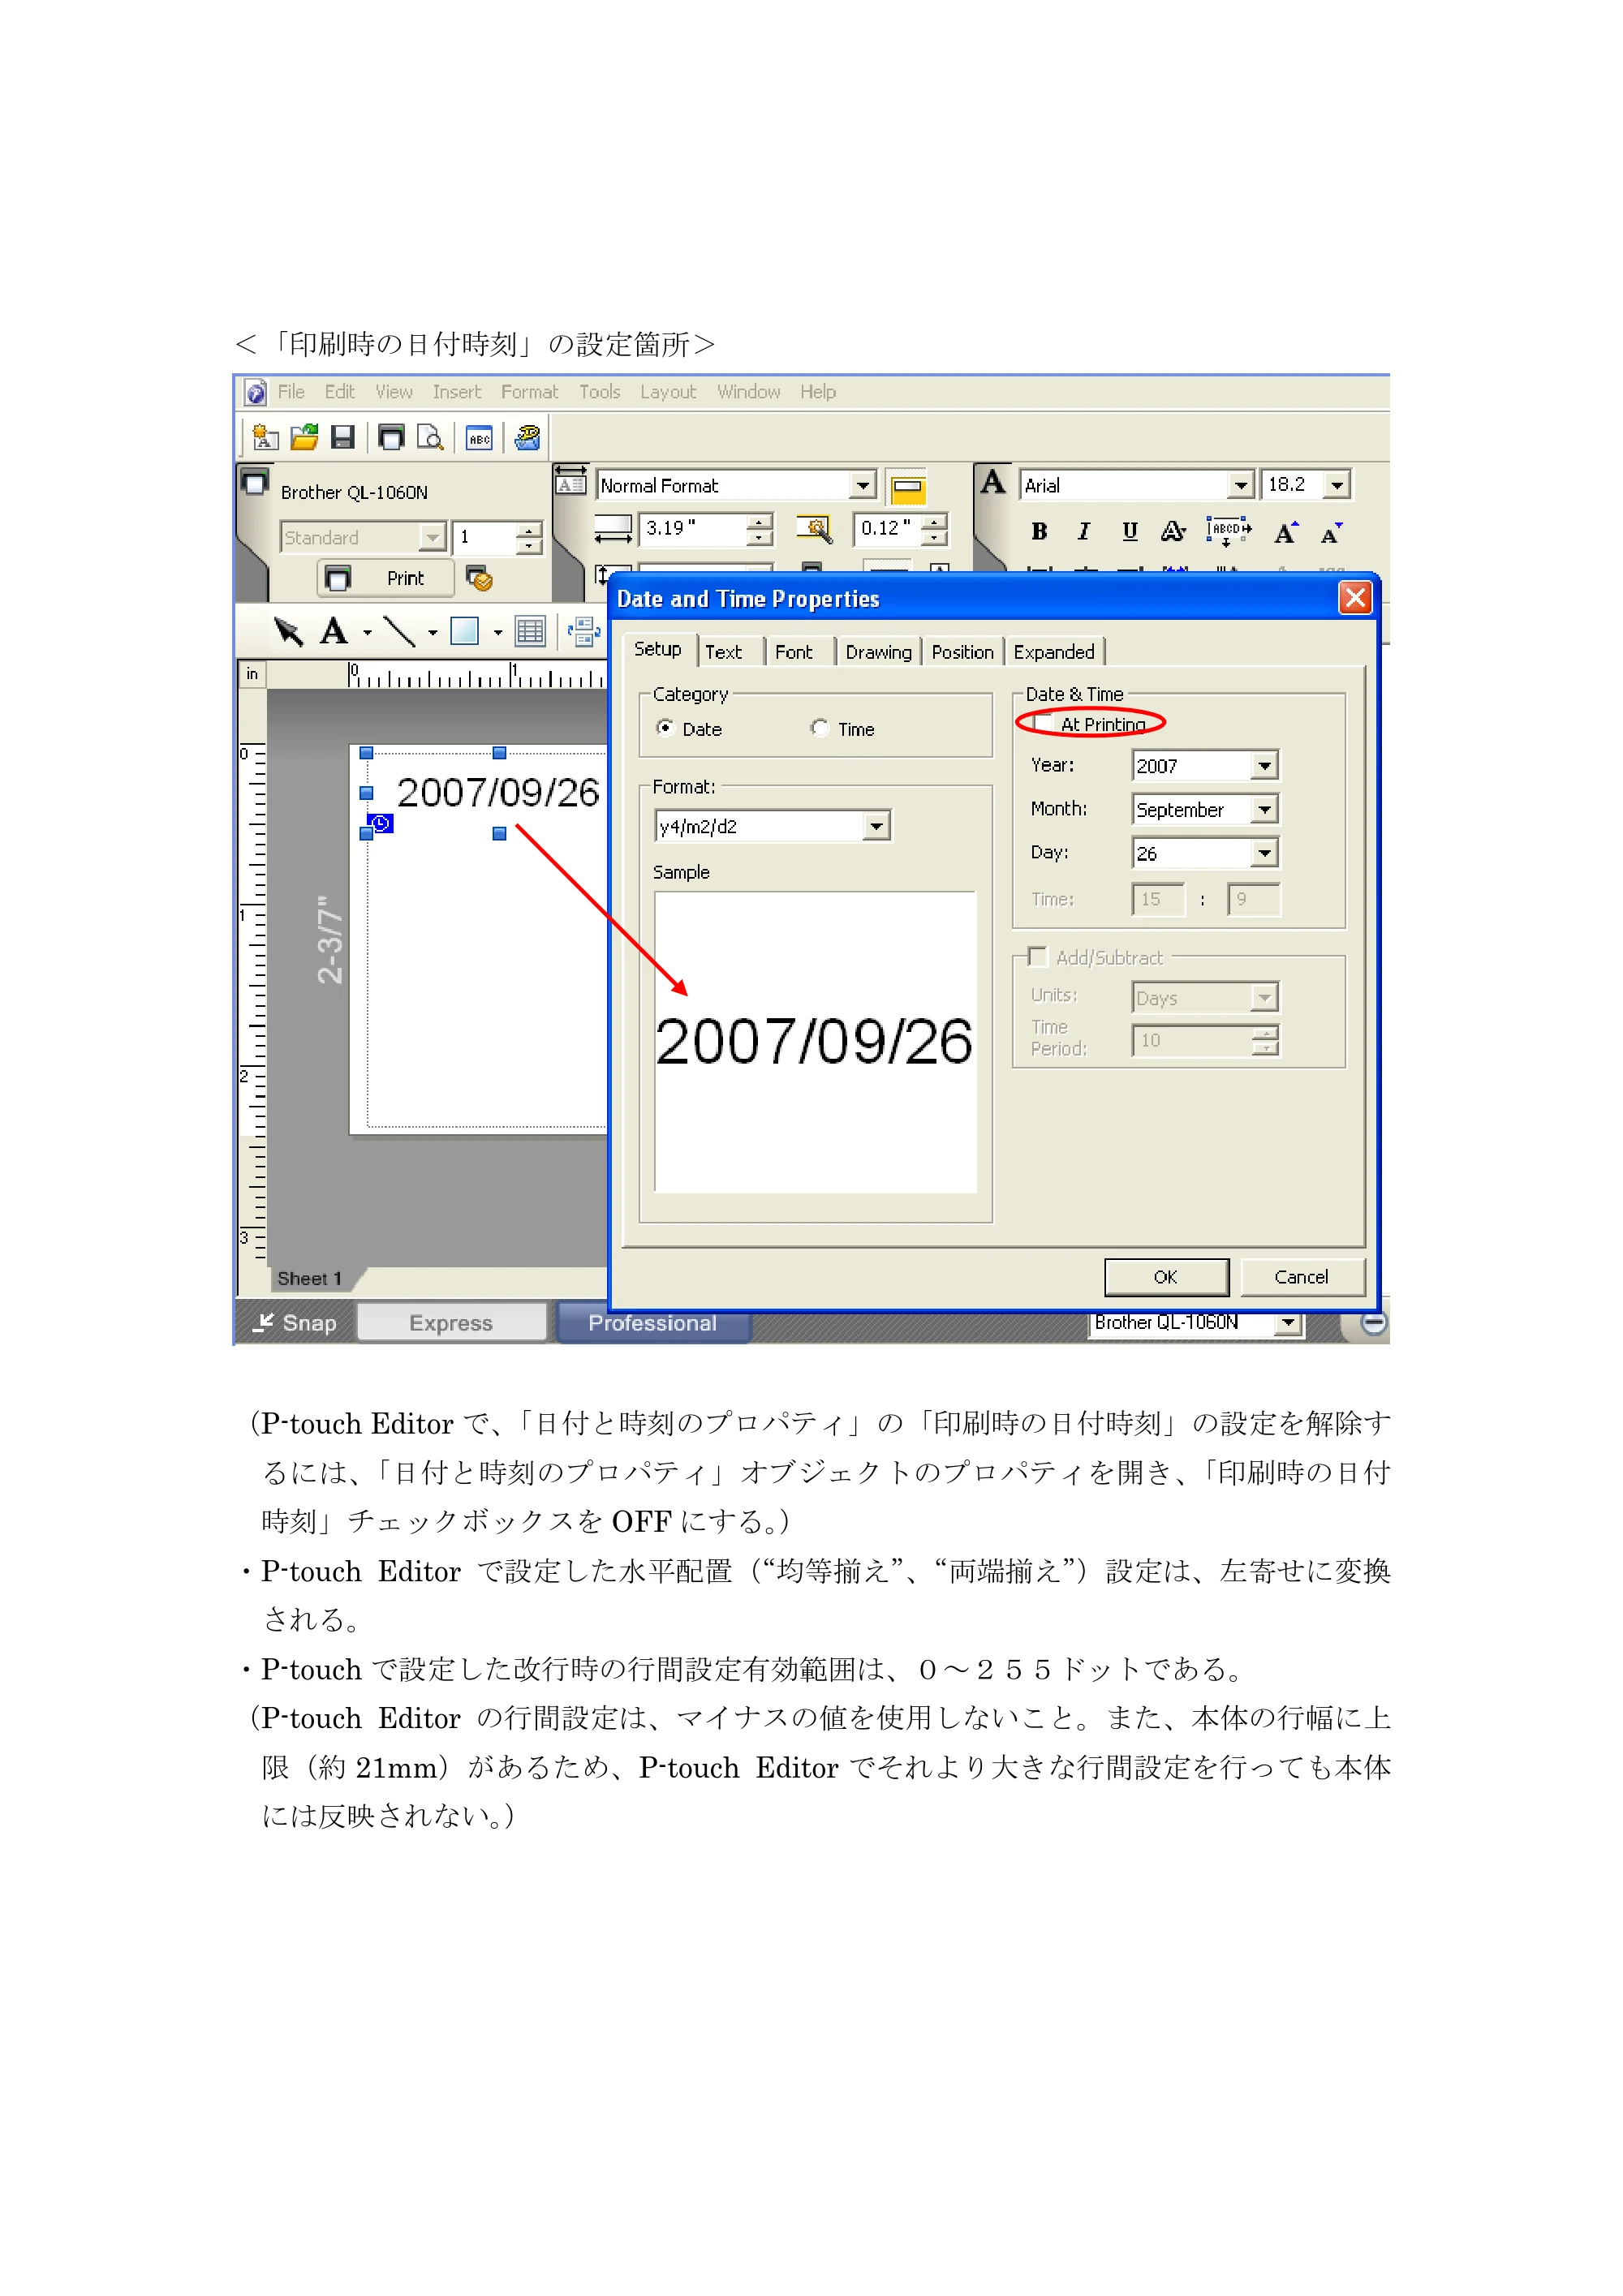
Task: Open the Position tab
Action: pyautogui.click(x=962, y=652)
